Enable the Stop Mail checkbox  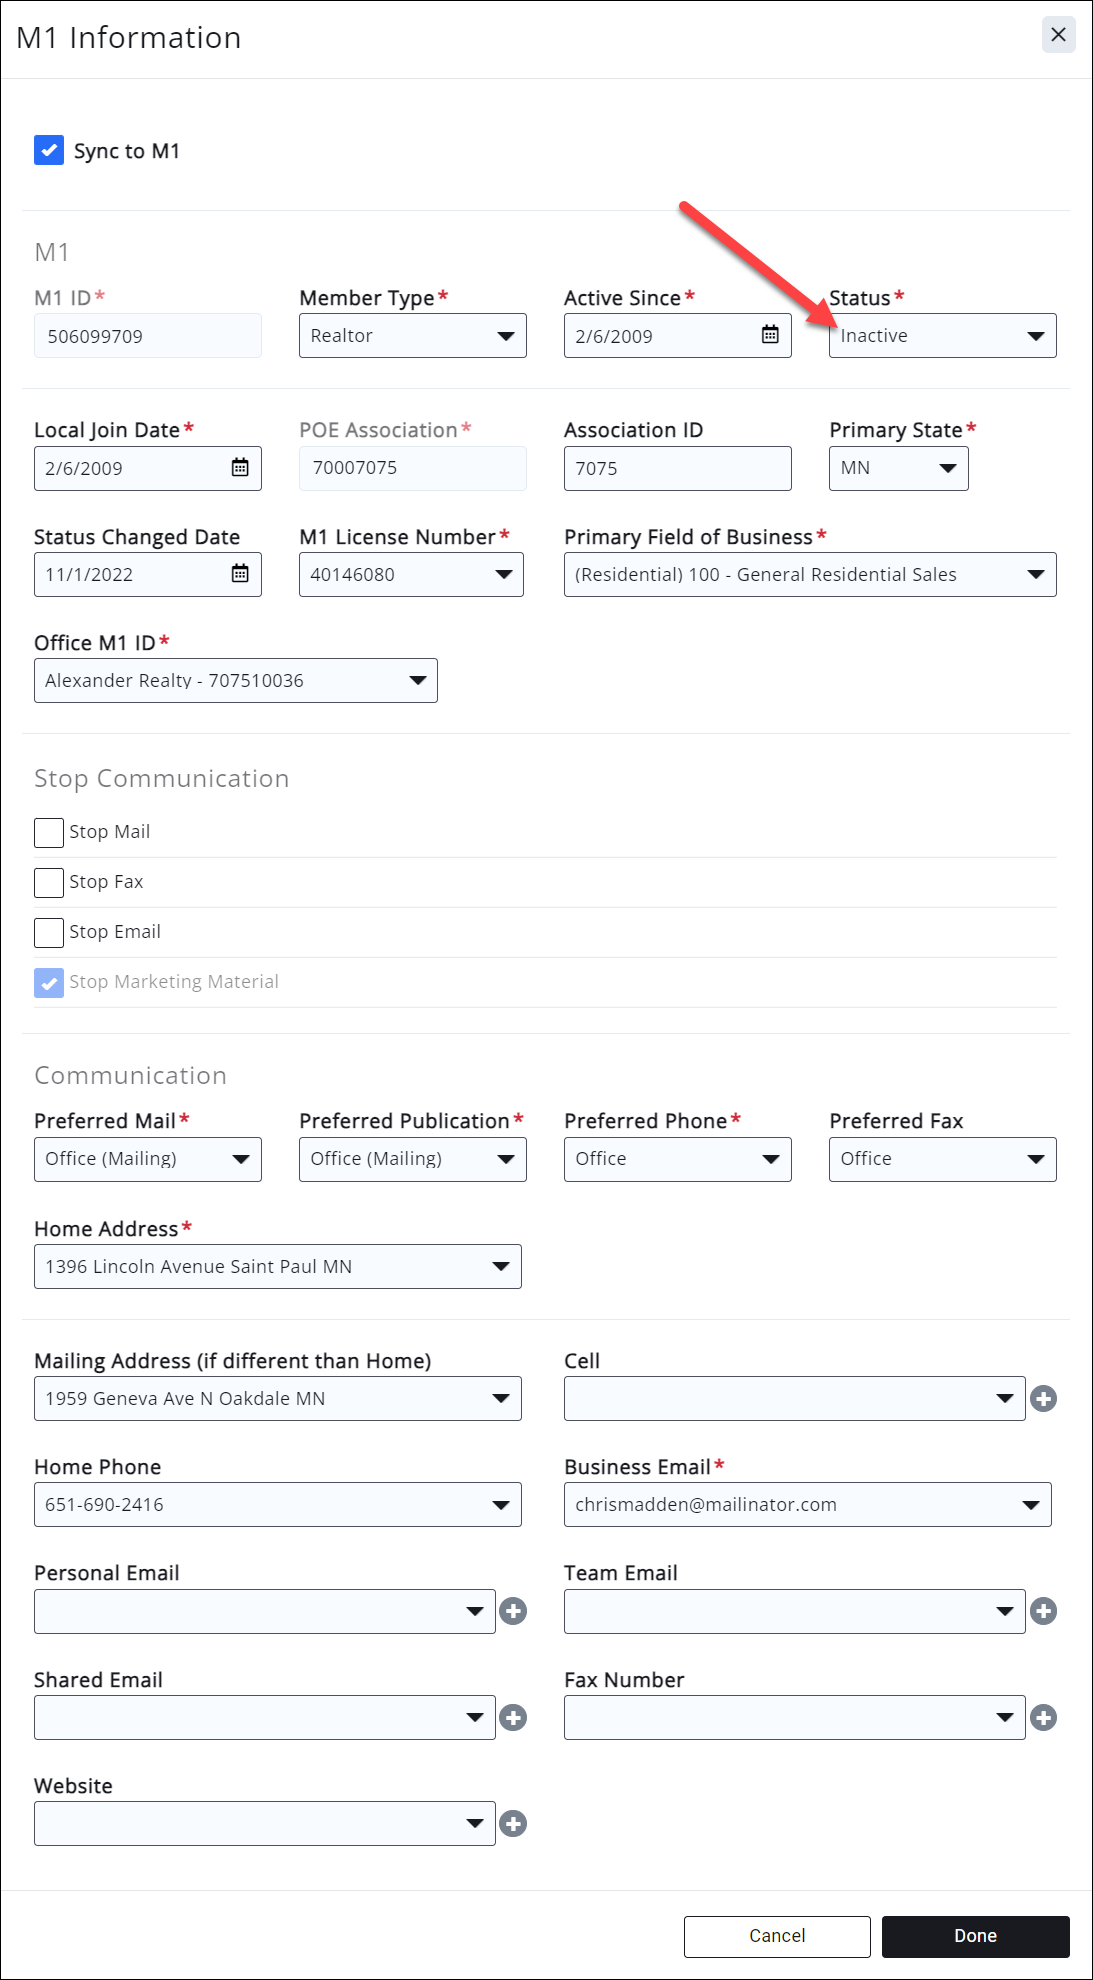pos(49,832)
